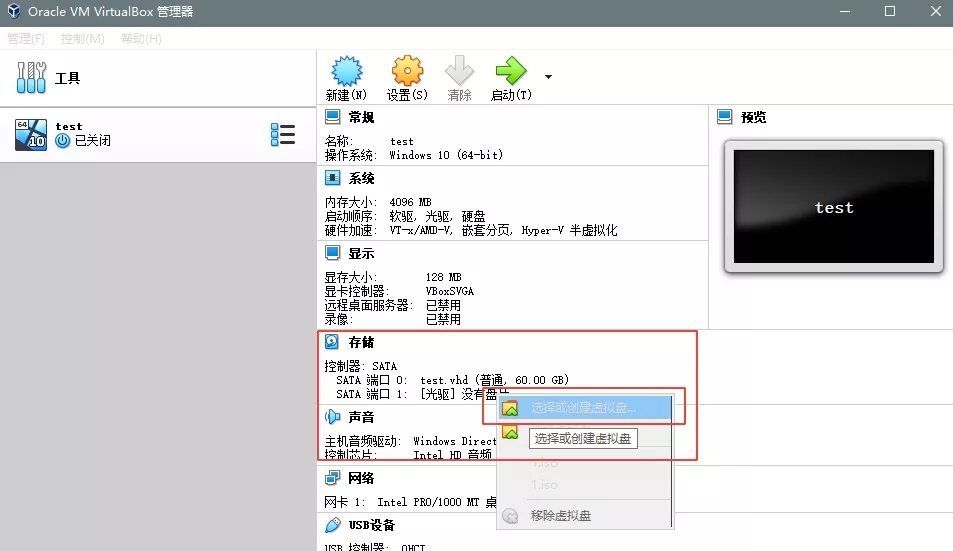
Task: Start the VM with the green 启动 arrow
Action: [511, 70]
